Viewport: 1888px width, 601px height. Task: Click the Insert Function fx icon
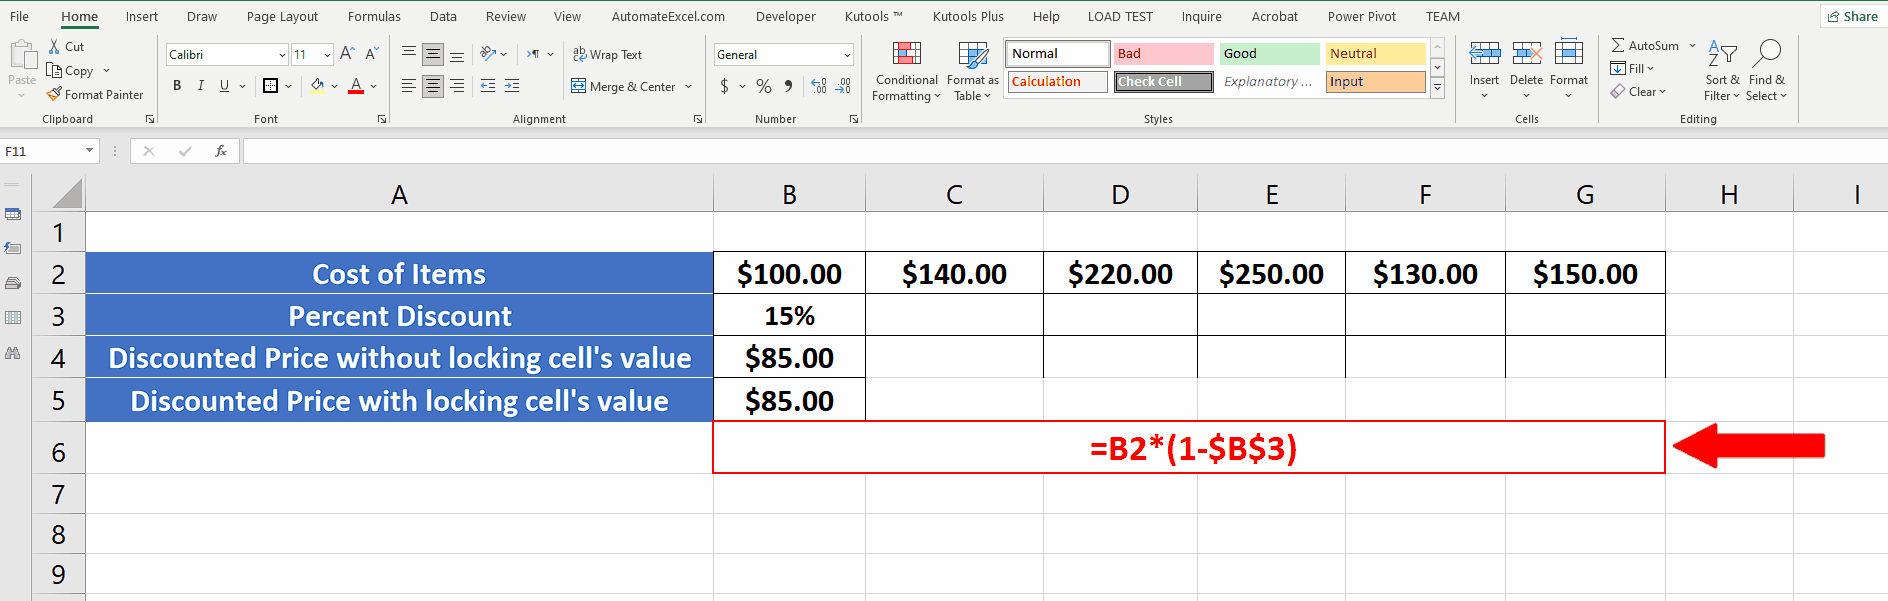(x=221, y=151)
